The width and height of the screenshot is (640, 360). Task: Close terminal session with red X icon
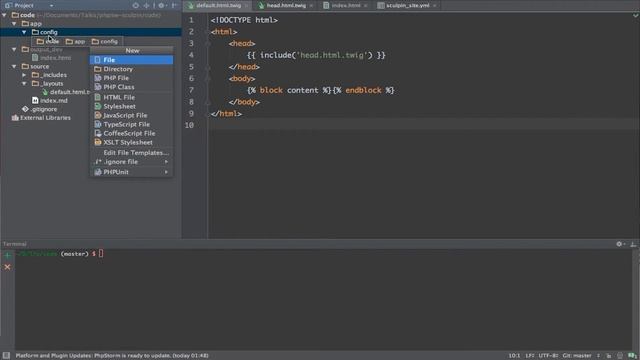point(7,267)
